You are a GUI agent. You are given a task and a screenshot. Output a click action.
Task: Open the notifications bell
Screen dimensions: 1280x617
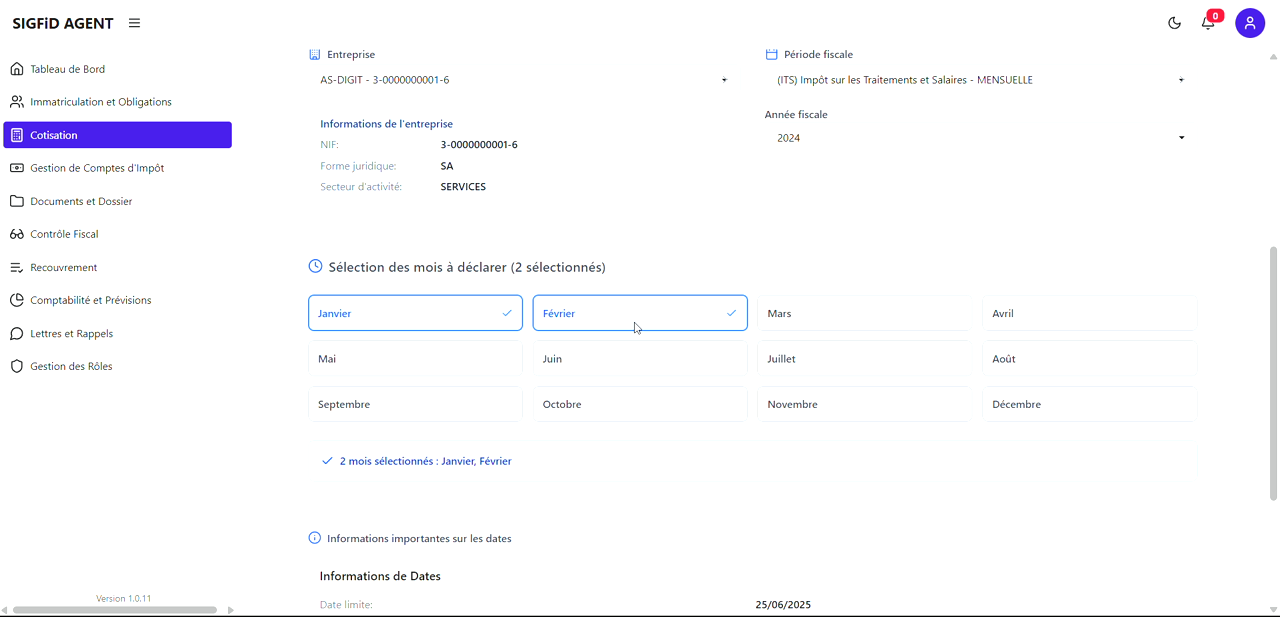[1208, 23]
